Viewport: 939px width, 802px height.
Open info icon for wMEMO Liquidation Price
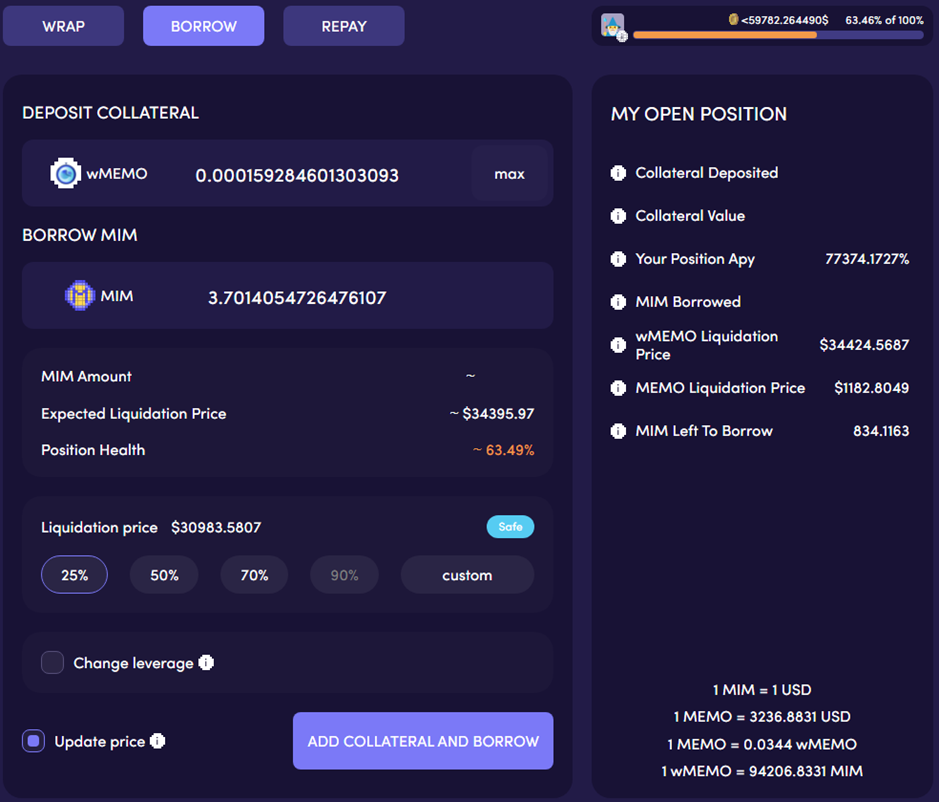[x=618, y=345]
